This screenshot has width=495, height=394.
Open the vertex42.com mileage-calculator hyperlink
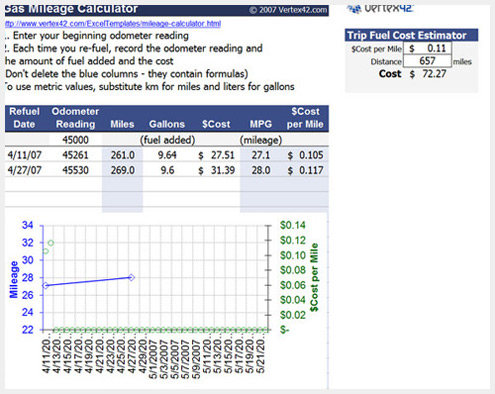point(113,24)
